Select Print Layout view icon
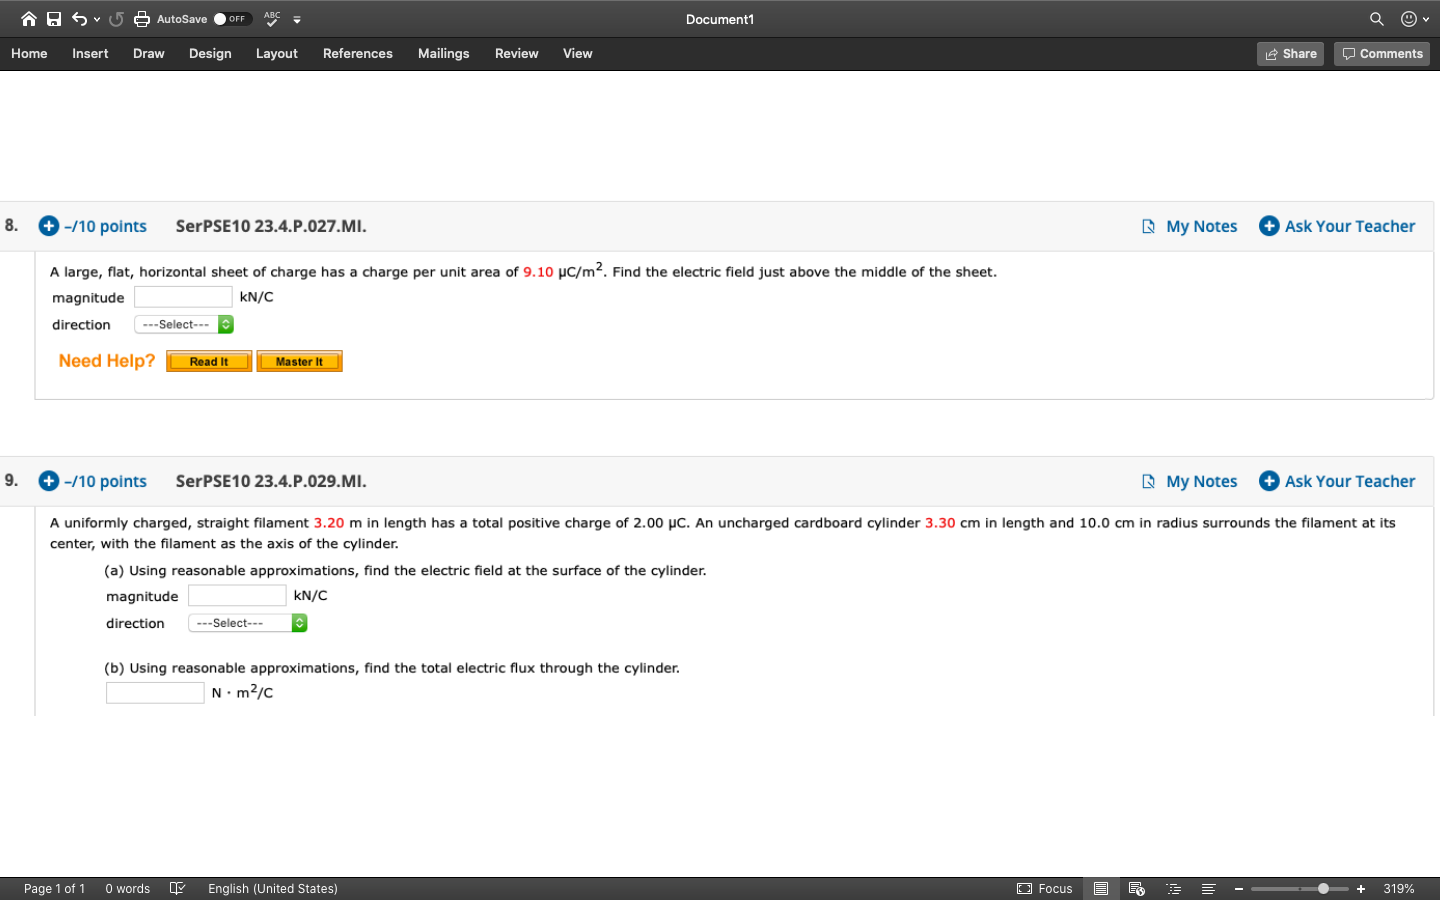The width and height of the screenshot is (1440, 900). click(x=1101, y=888)
